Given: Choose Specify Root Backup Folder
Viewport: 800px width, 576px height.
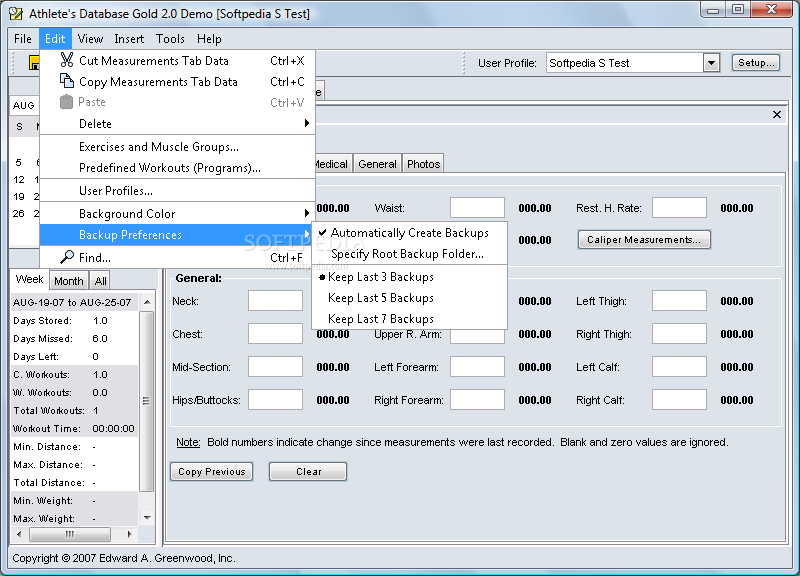Looking at the screenshot, I should pos(409,254).
